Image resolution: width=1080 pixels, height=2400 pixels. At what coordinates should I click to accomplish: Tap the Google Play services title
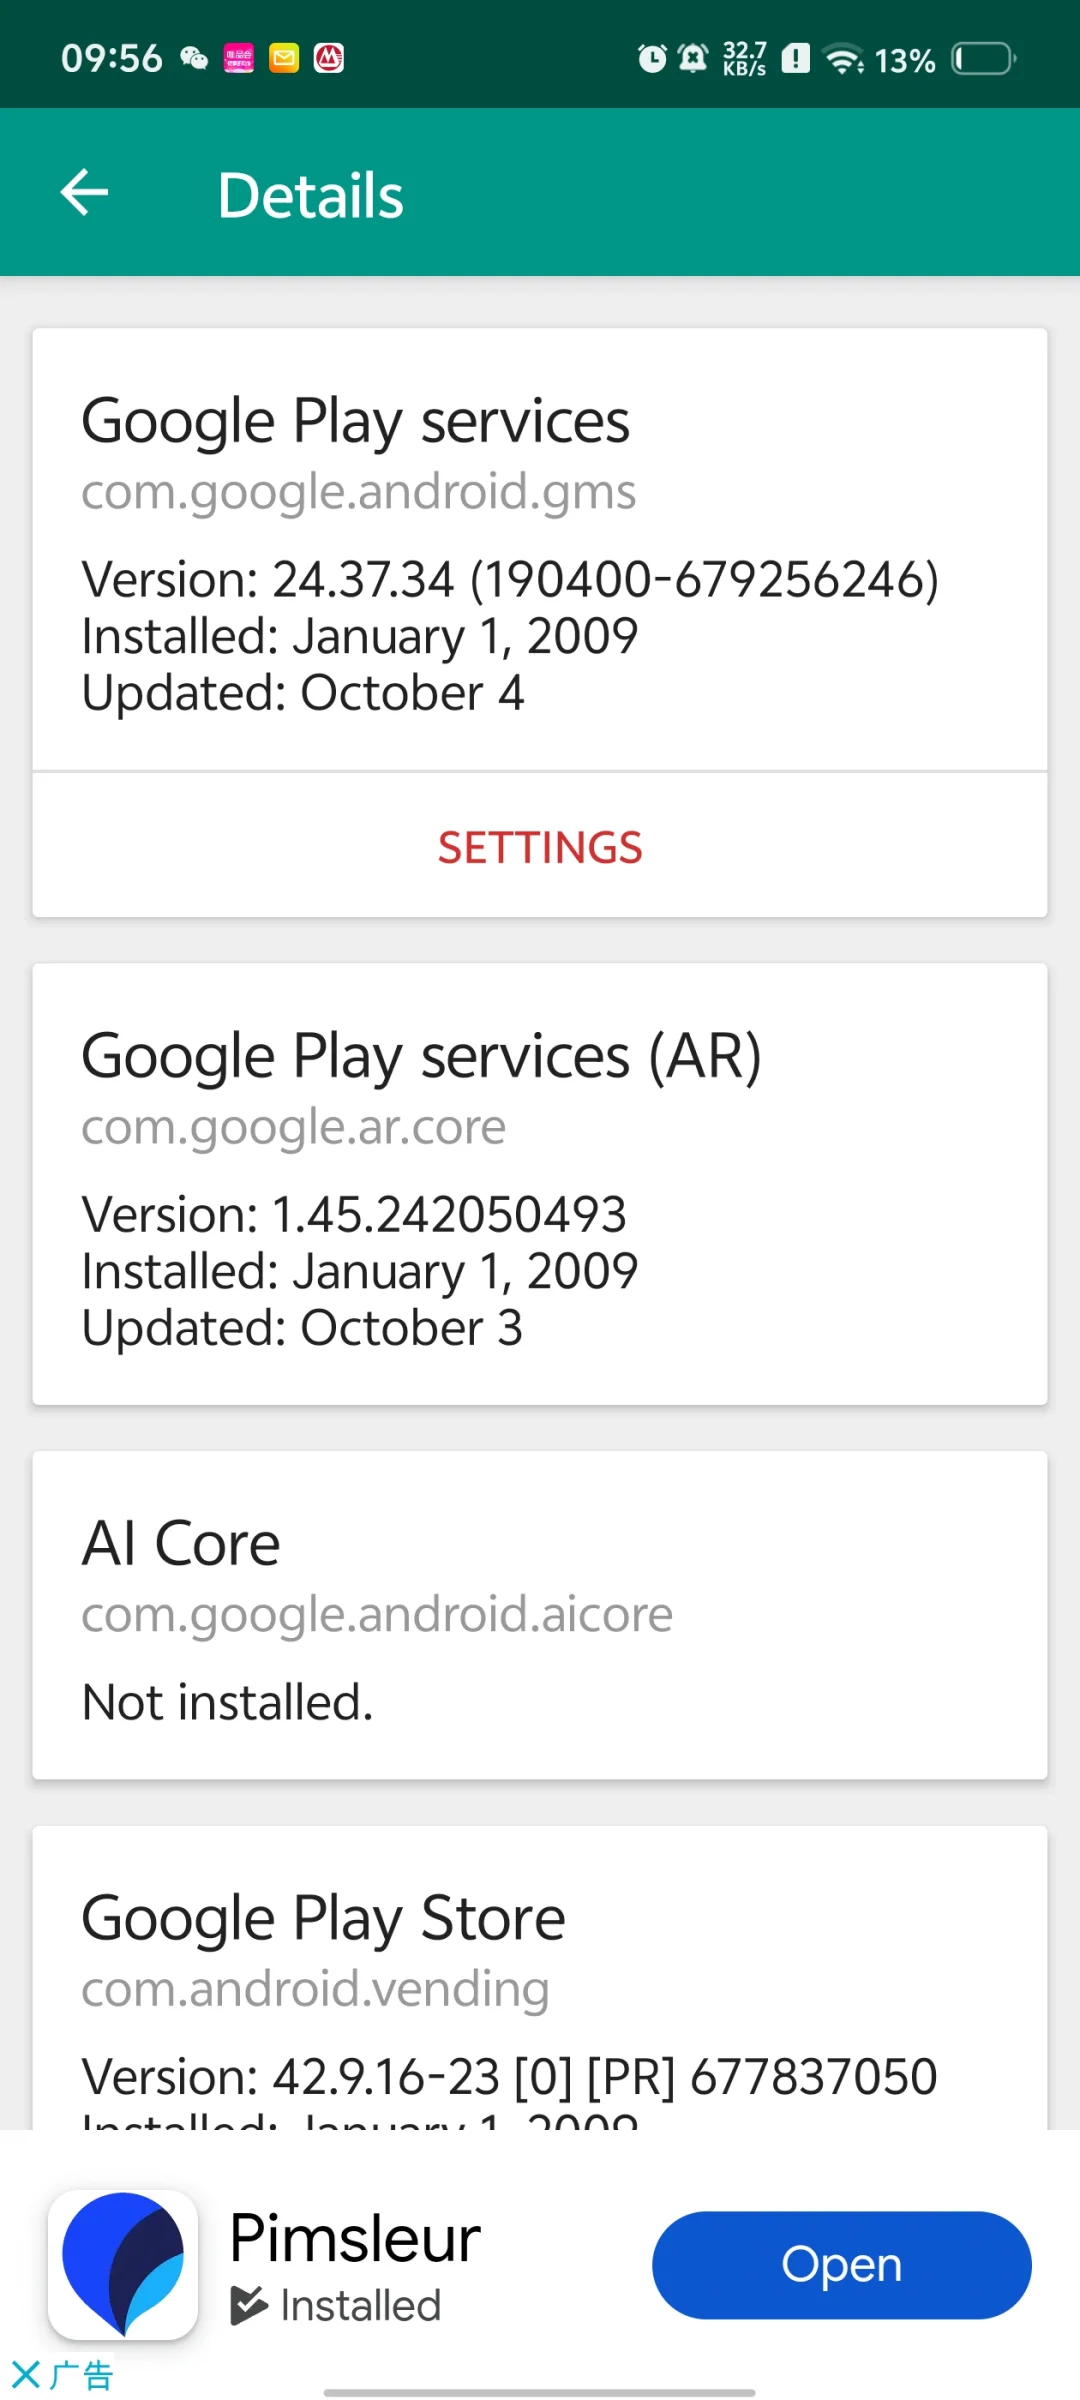coord(355,421)
